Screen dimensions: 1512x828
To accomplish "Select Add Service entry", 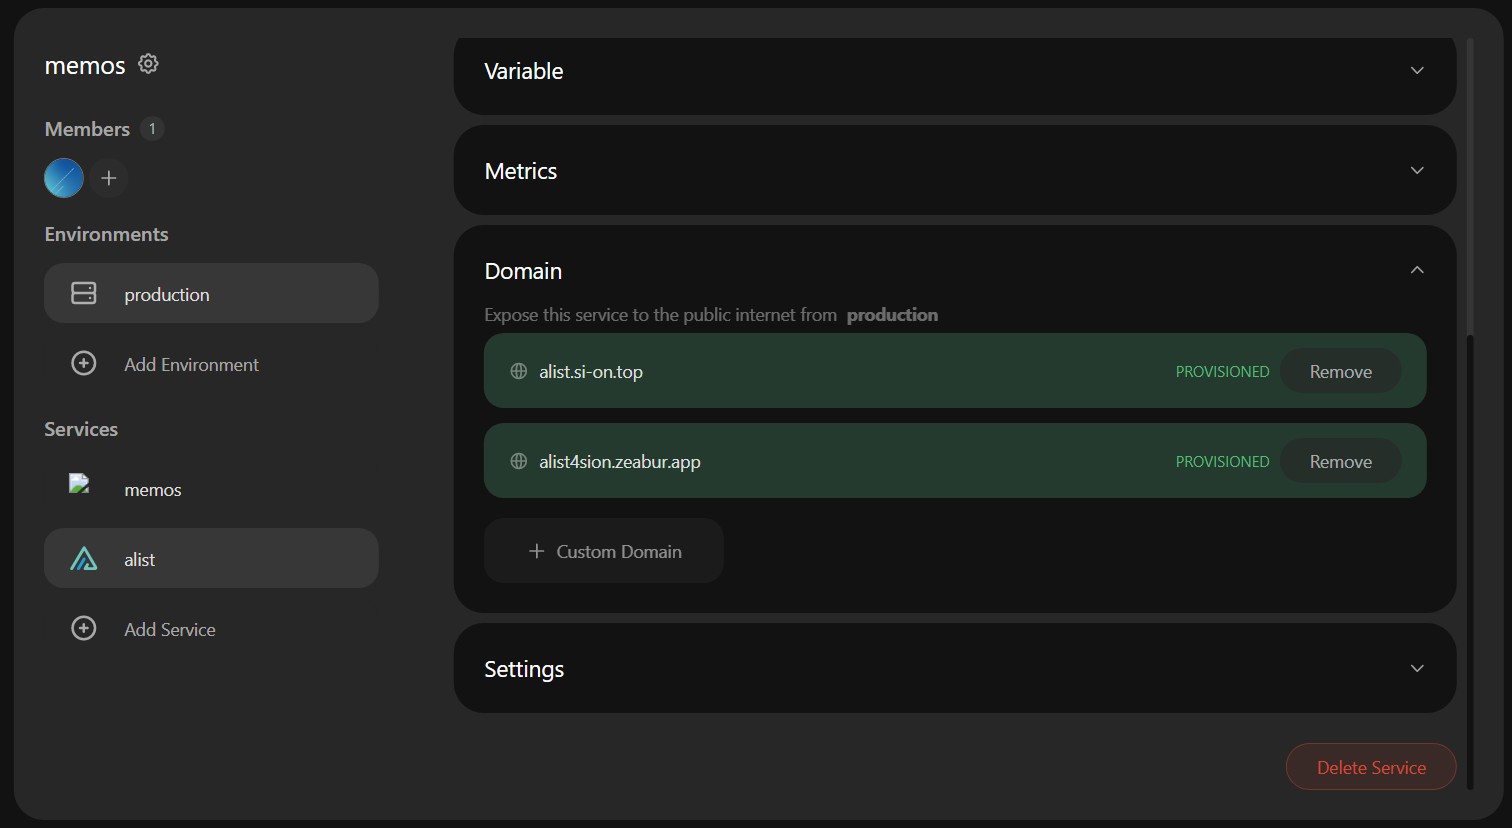I will pos(211,629).
